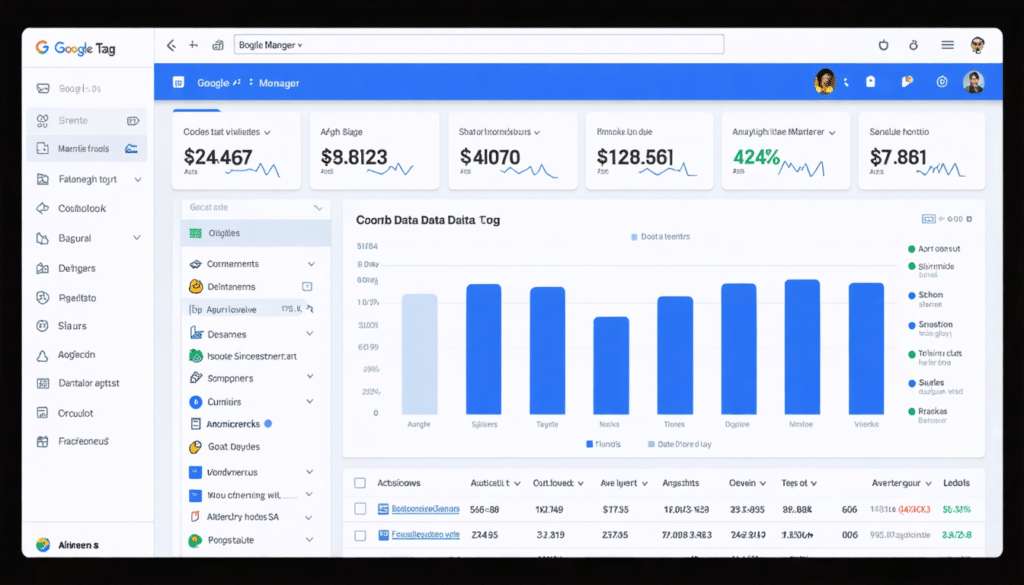Screen dimensions: 1024x585
Task: Expand the Cormaments list item
Action: click(312, 264)
